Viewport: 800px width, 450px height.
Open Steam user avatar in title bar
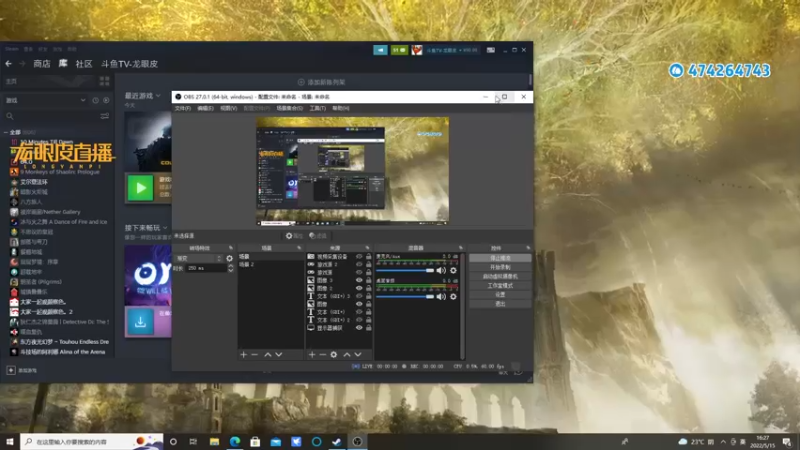point(417,50)
